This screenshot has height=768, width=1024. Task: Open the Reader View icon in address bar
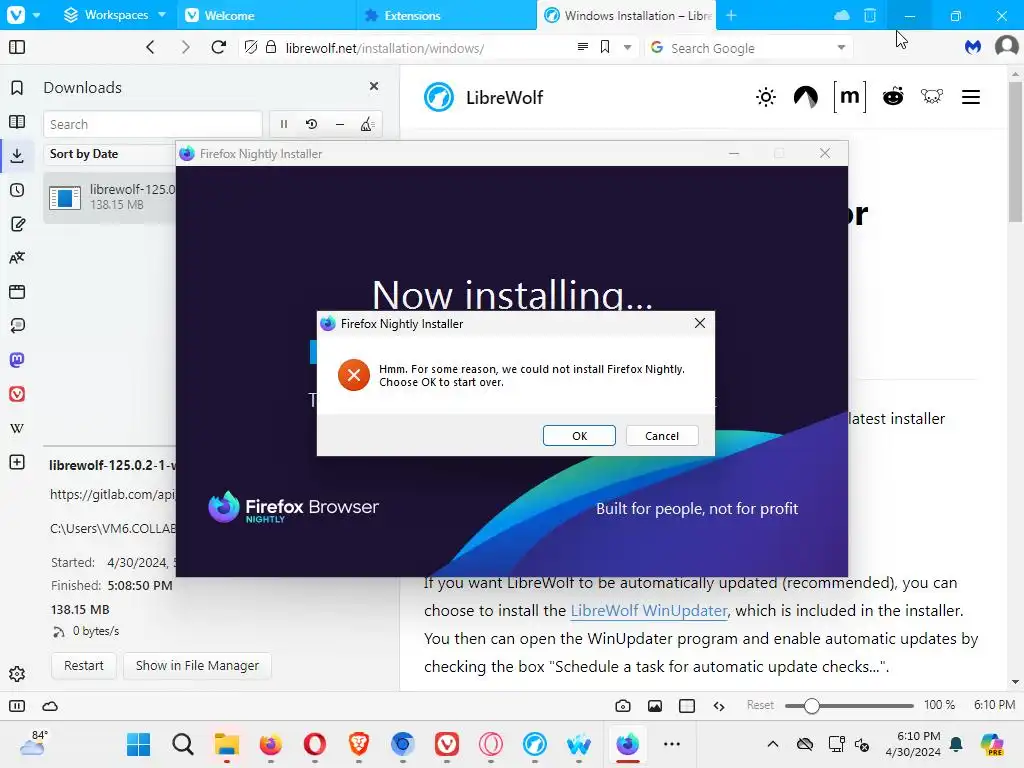coord(583,47)
